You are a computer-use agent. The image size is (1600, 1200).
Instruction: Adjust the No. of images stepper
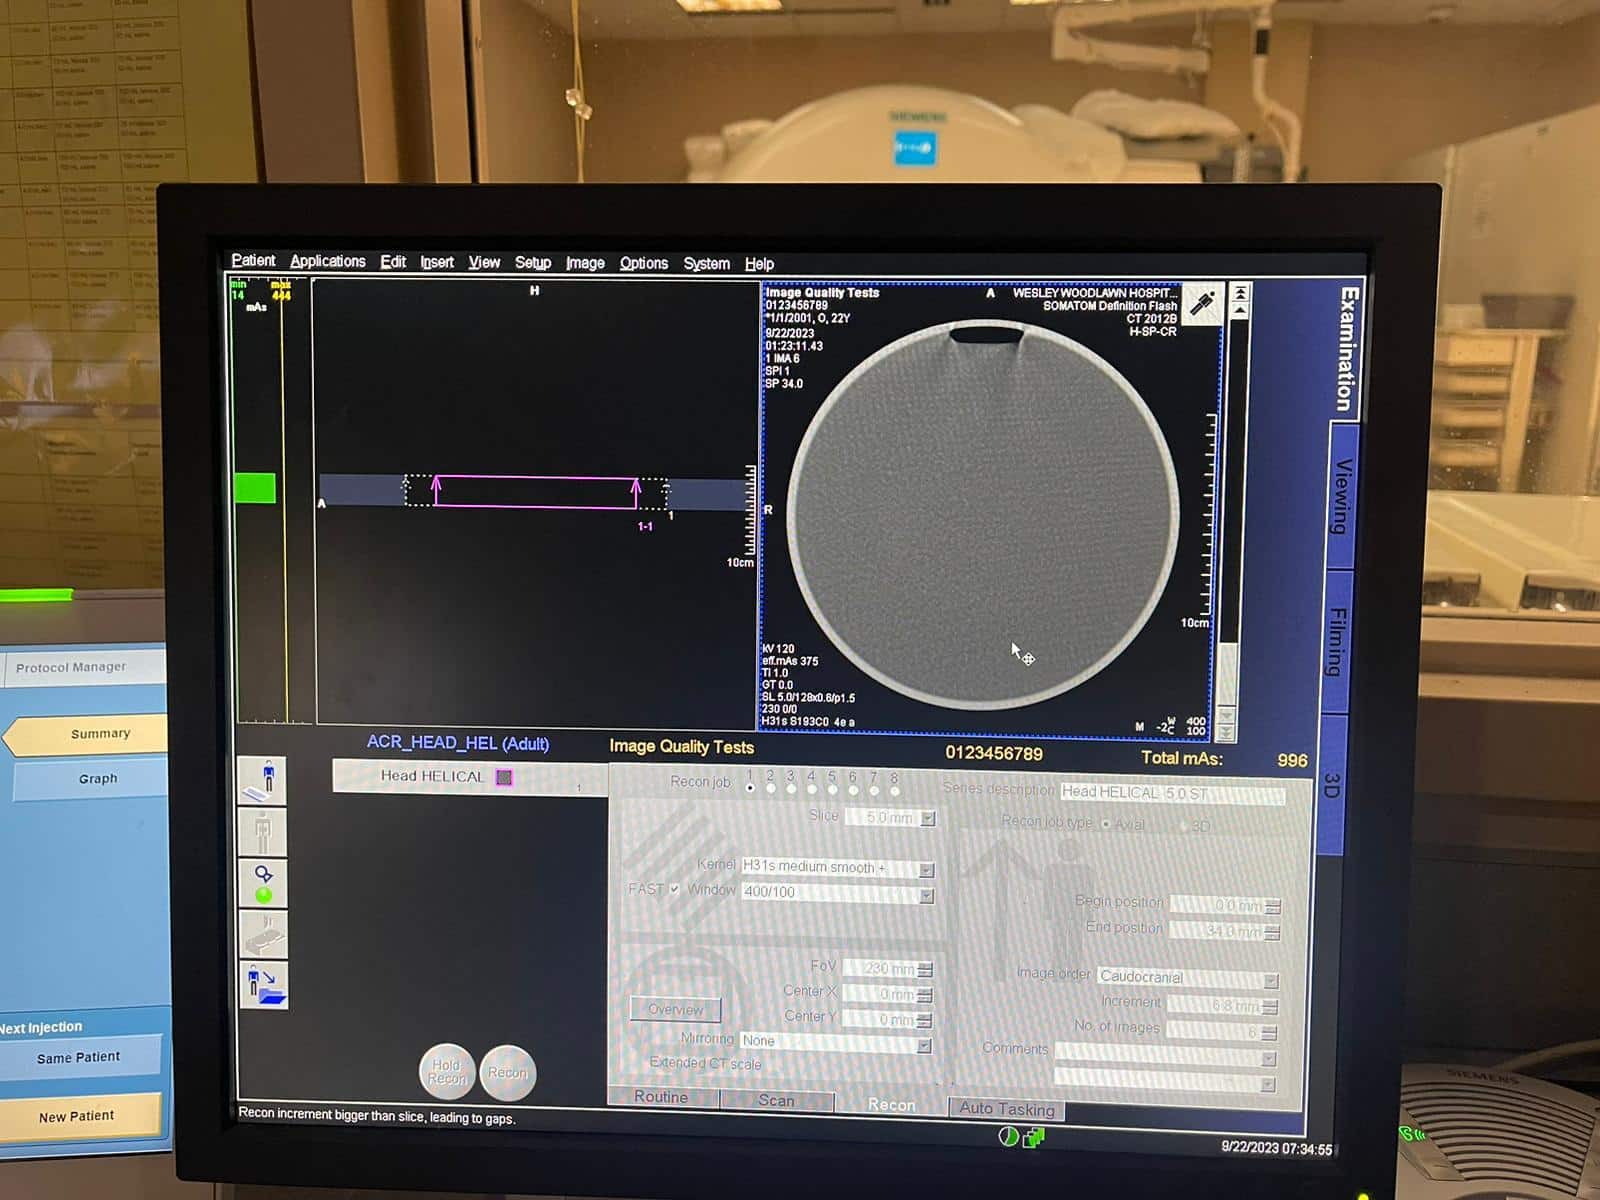1269,1032
